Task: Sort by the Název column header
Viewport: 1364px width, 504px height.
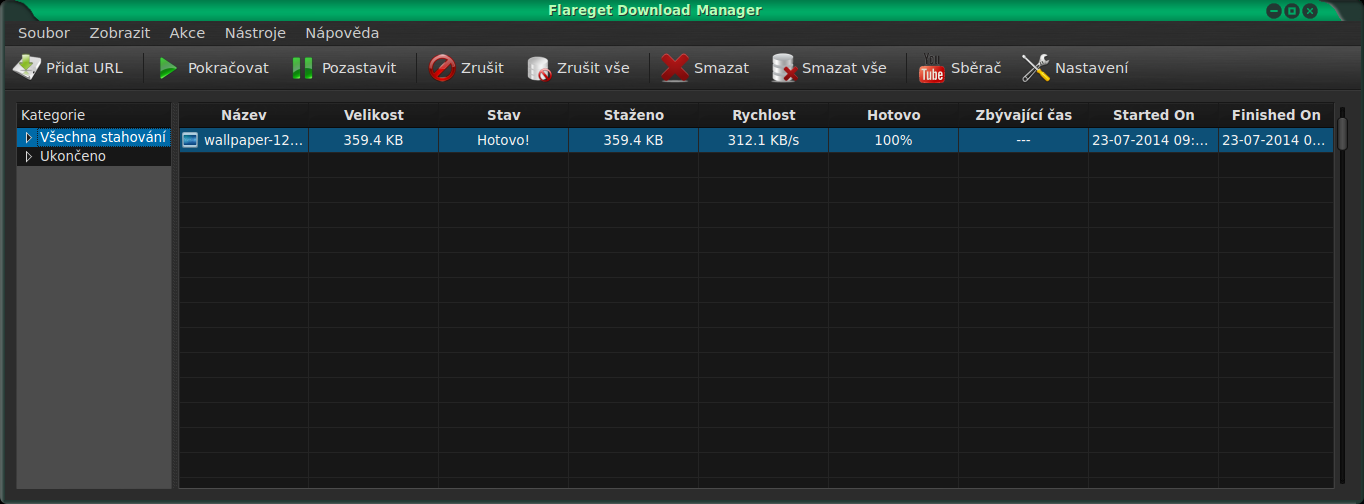Action: point(244,115)
